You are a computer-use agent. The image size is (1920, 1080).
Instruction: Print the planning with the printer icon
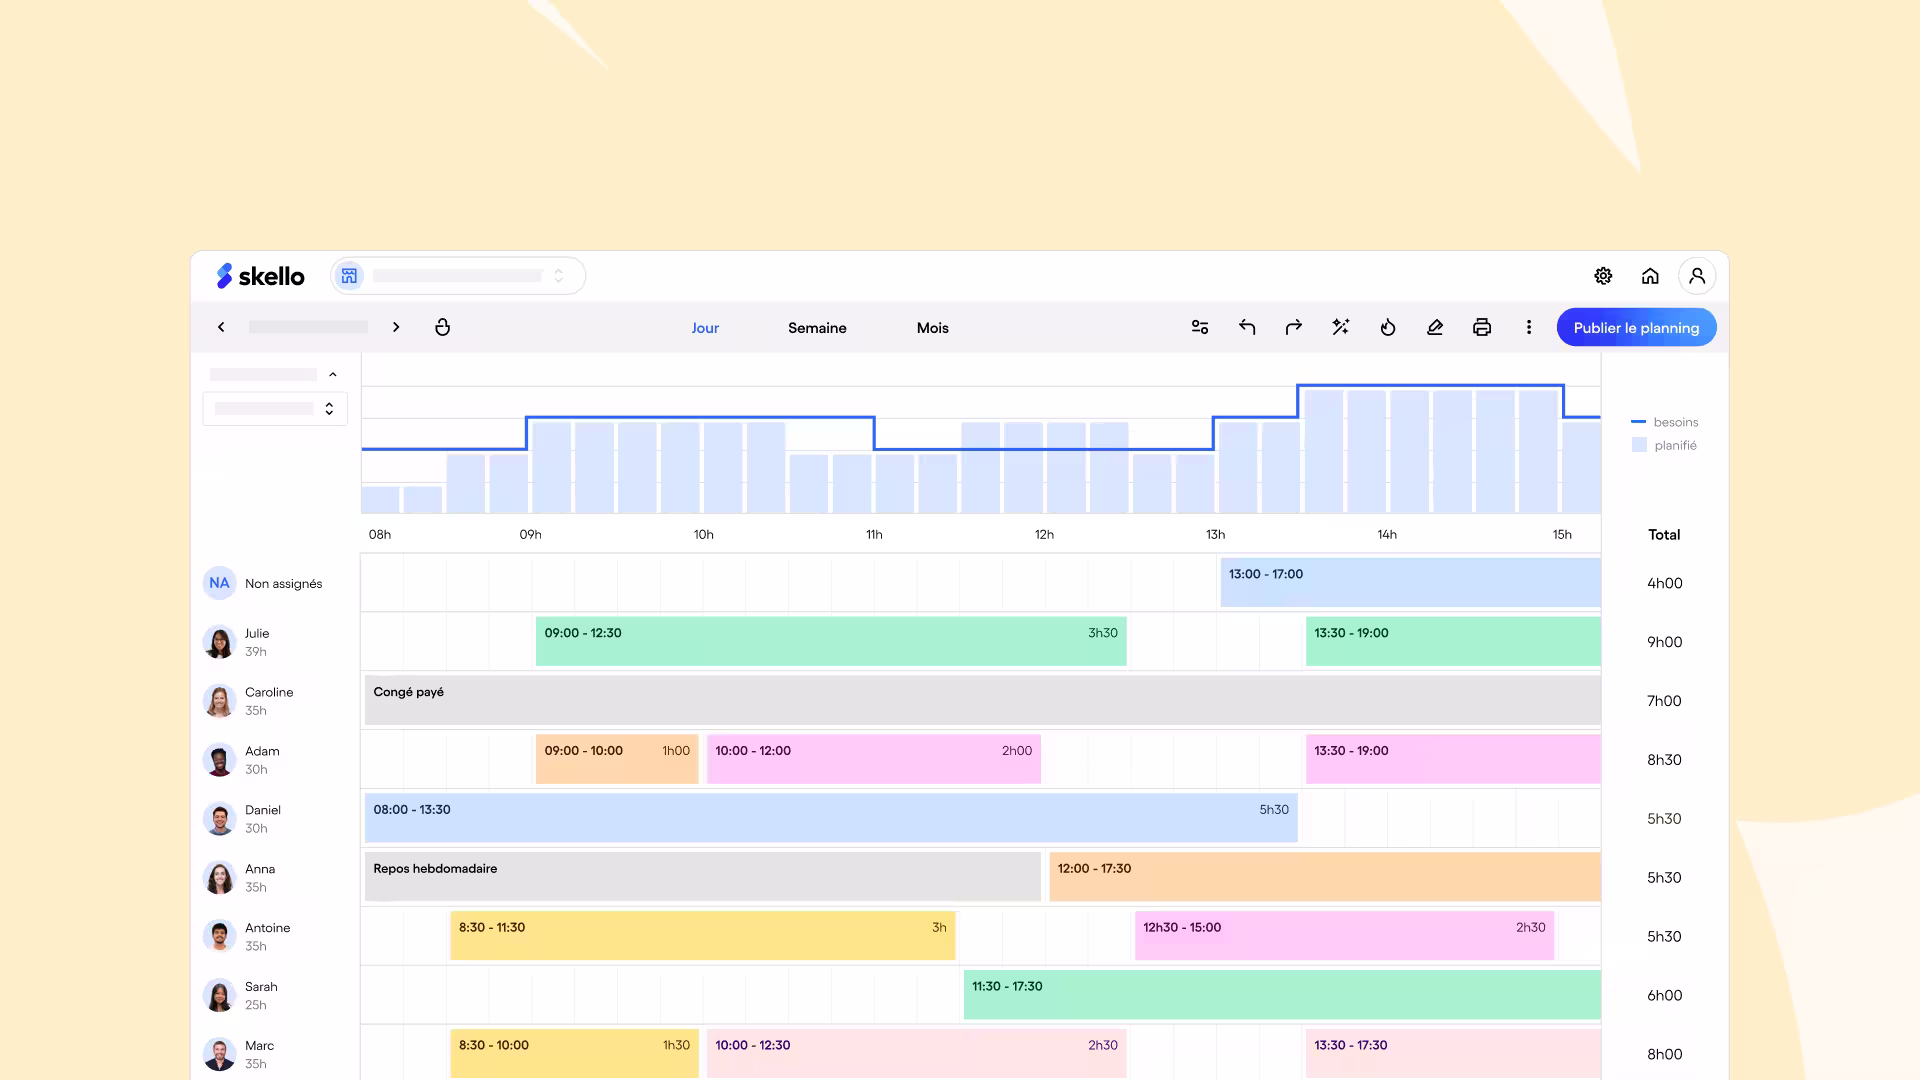pos(1482,327)
